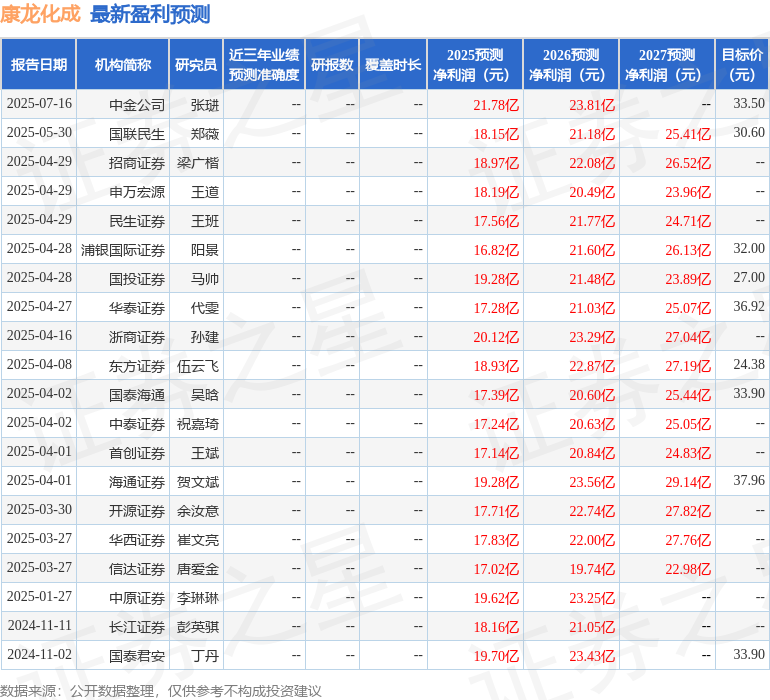Select the 研究员 column header
Viewport: 770px width, 700px height.
[196, 64]
